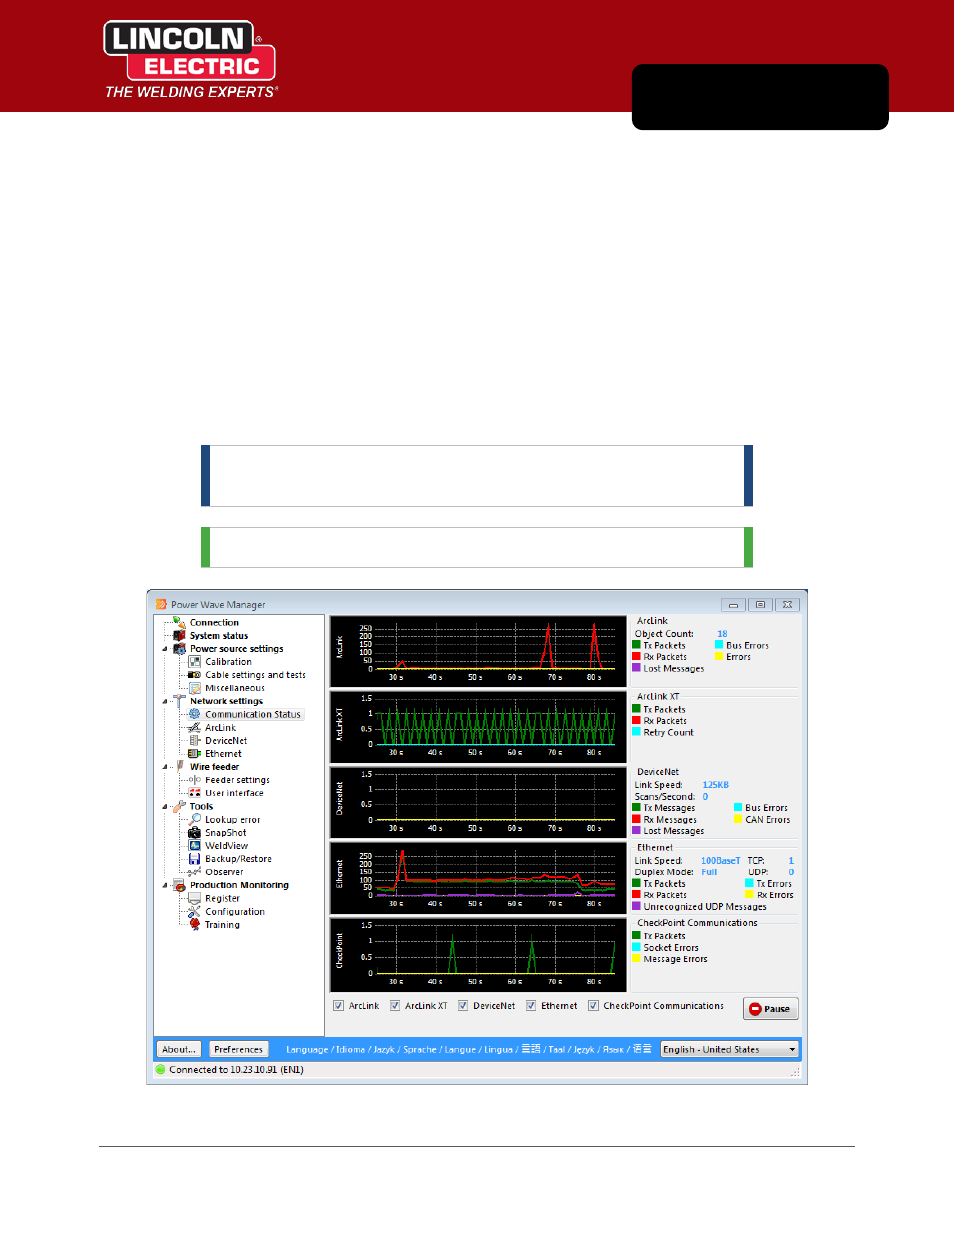The width and height of the screenshot is (954, 1235).
Task: Click the ArcLink traffic graph
Action: 478,651
